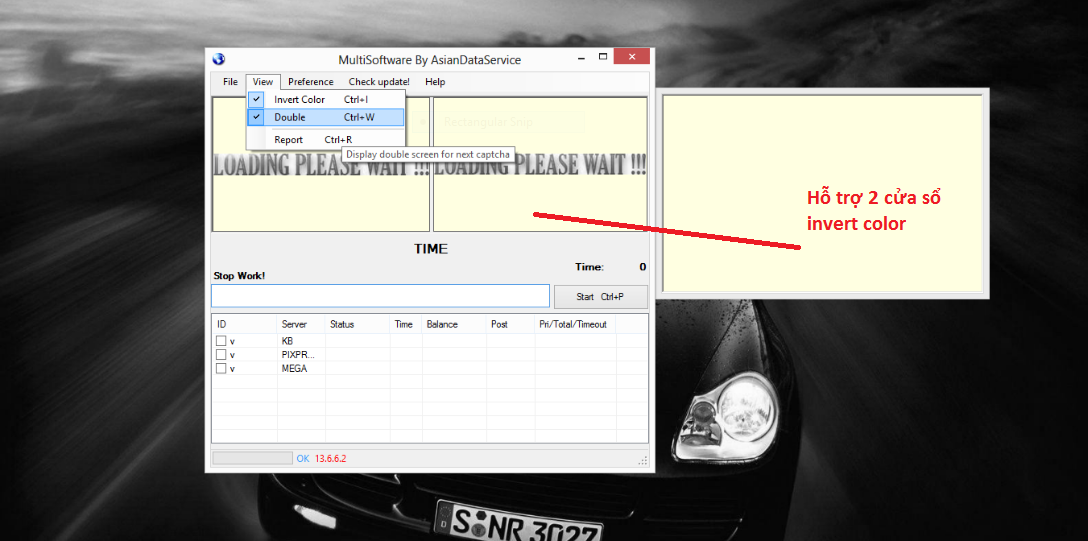The width and height of the screenshot is (1088, 541).
Task: Click the Post column header
Action: tap(511, 324)
